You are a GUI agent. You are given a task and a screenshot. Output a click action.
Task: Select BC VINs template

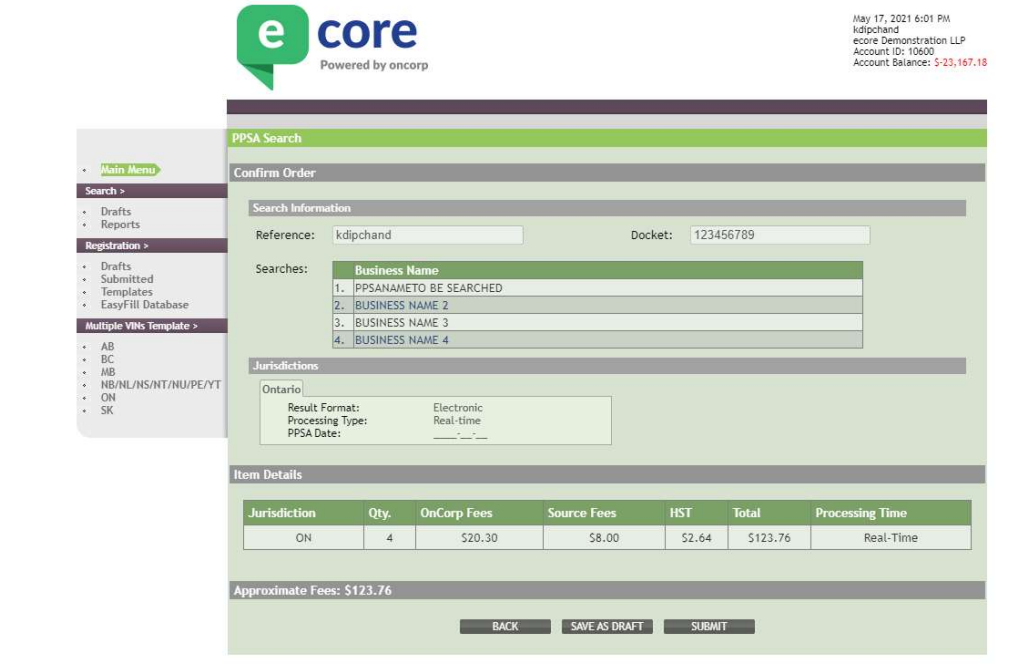click(107, 359)
